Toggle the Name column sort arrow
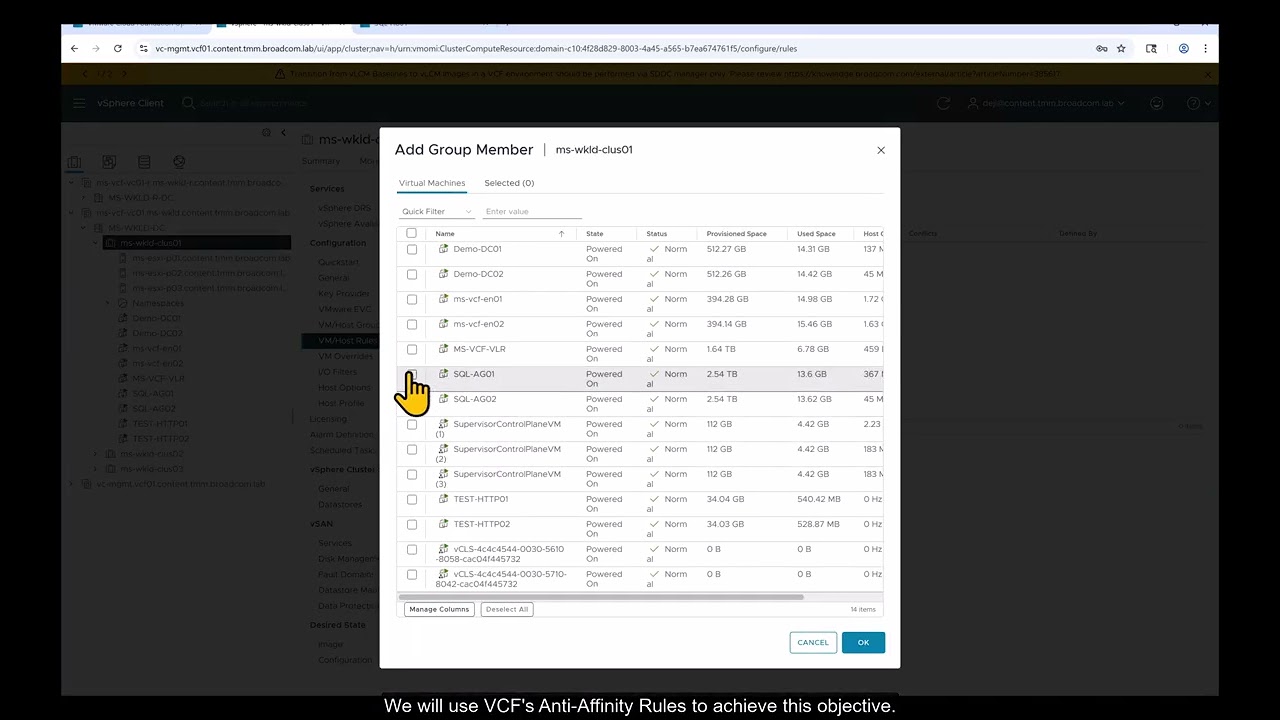 (x=561, y=234)
